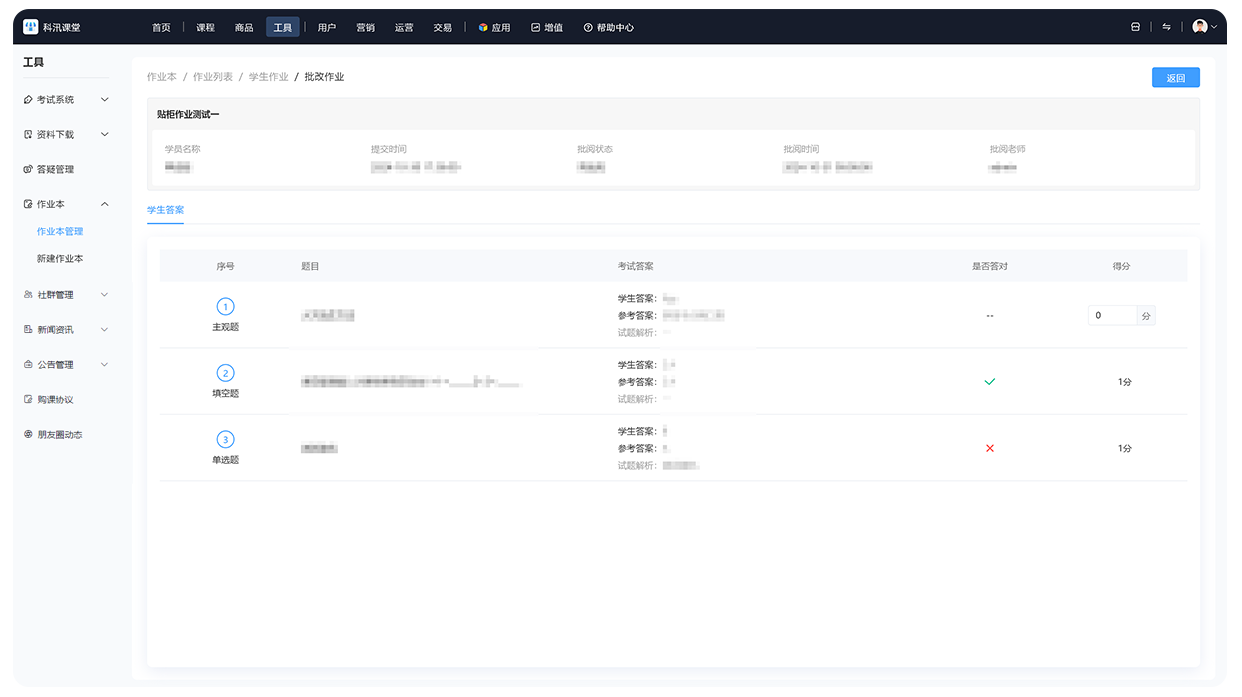Open 帮助中心 in the top bar

pyautogui.click(x=608, y=28)
